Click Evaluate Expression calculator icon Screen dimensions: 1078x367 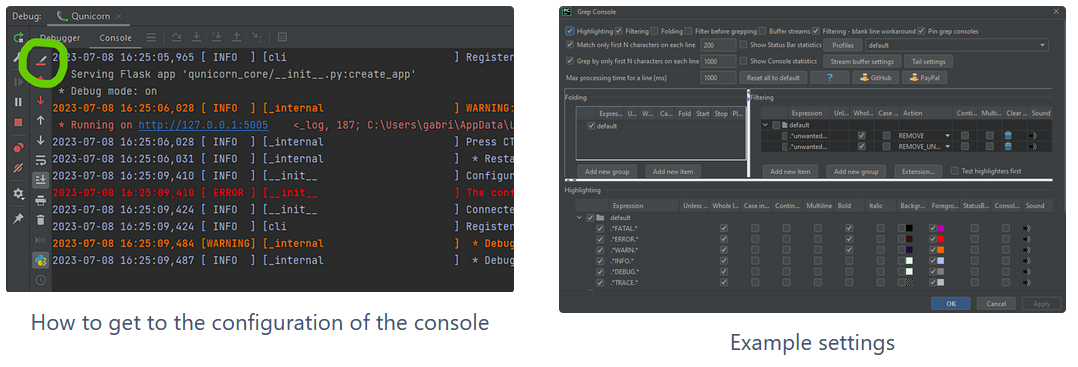[283, 38]
